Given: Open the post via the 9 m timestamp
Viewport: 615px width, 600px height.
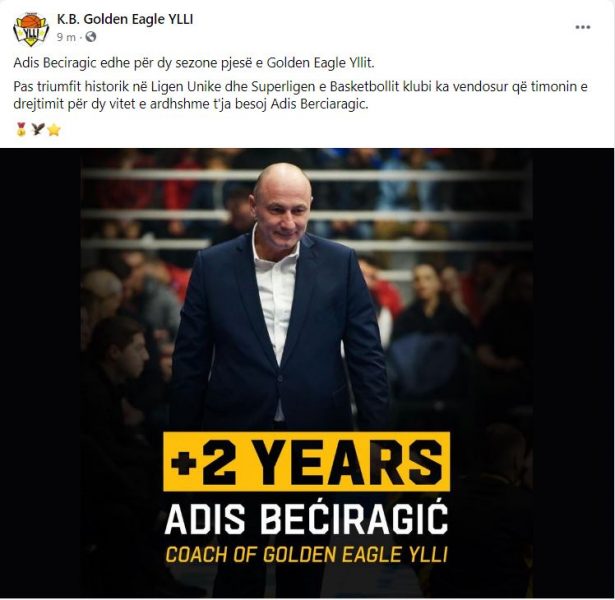Looking at the screenshot, I should [x=66, y=37].
